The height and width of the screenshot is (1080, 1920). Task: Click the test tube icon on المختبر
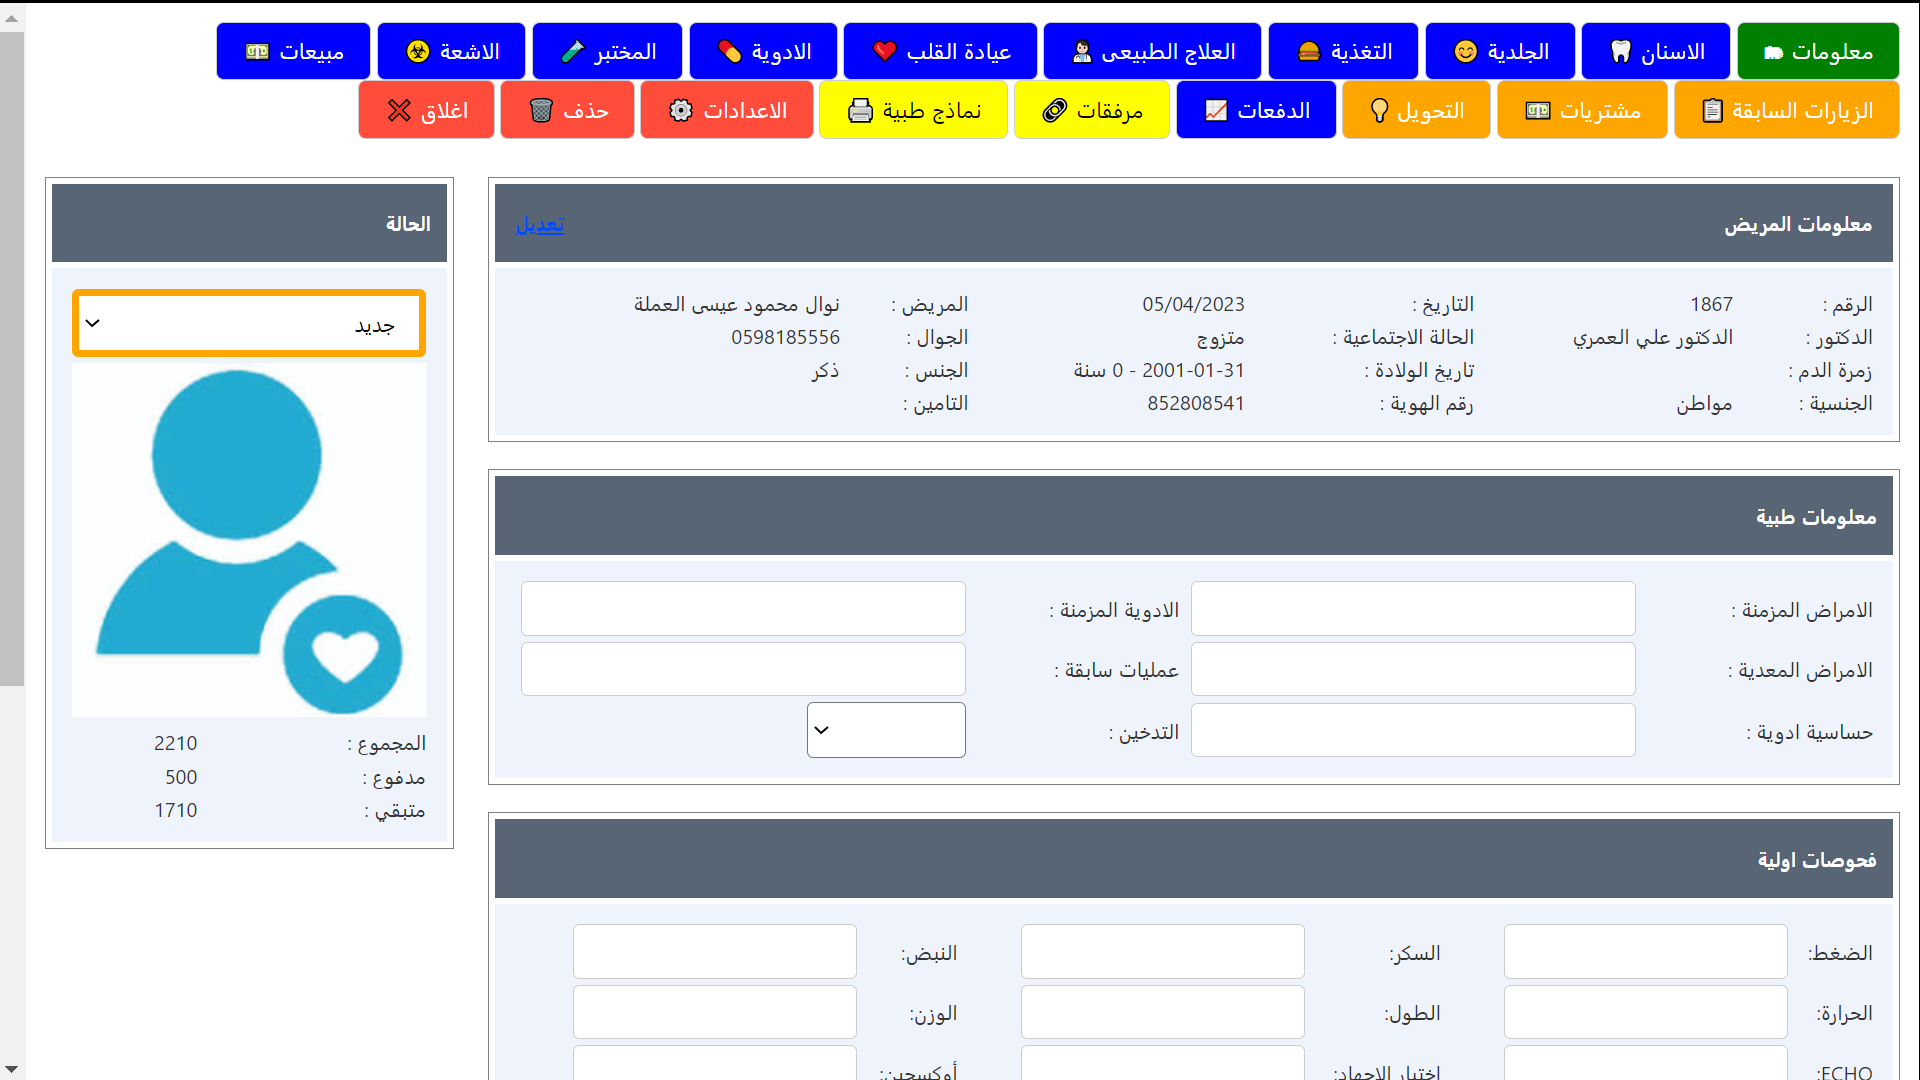coord(572,52)
